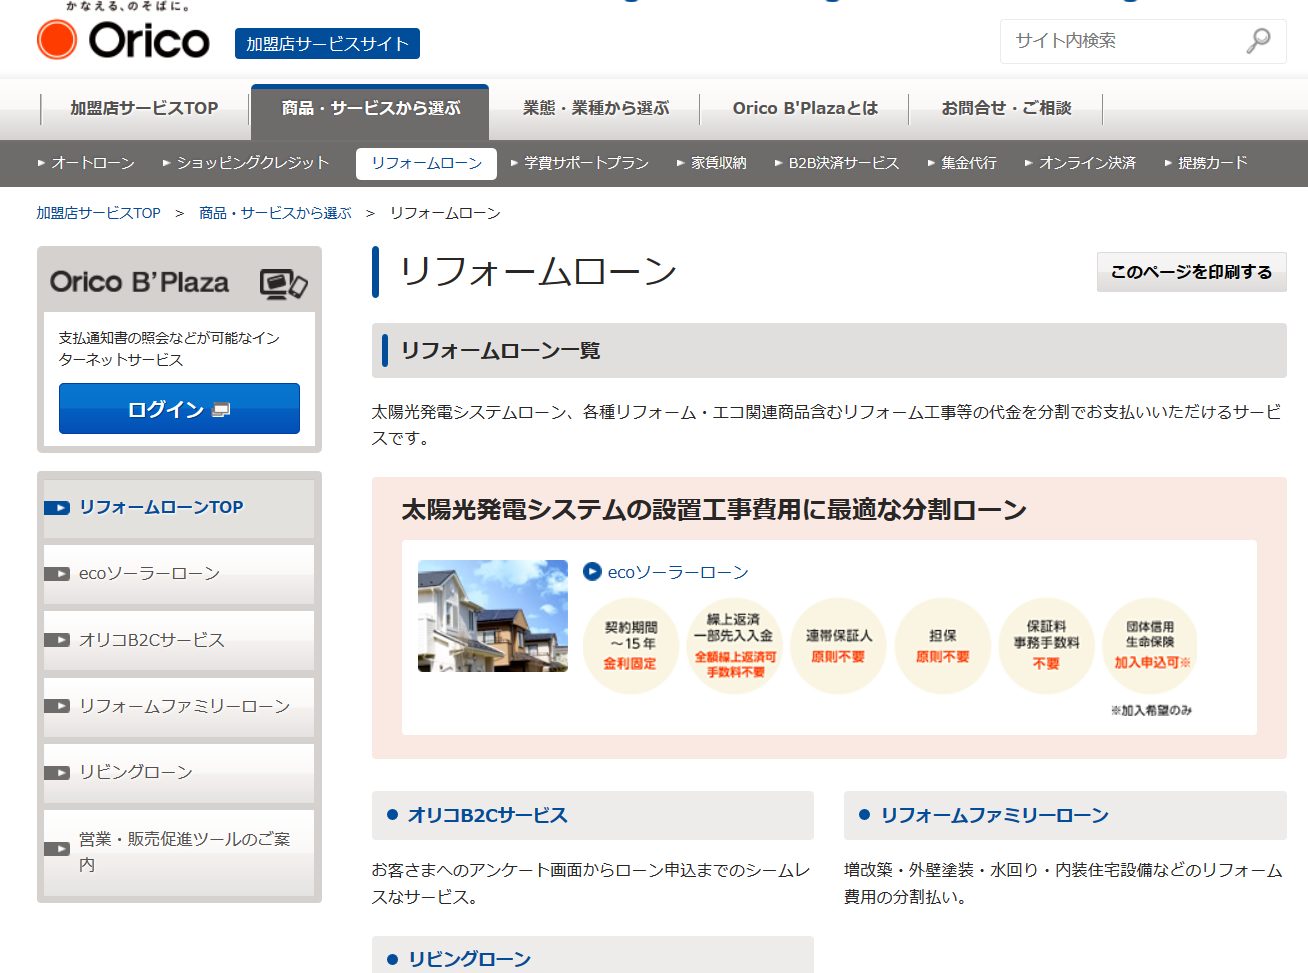Click the blue arrow icon beside ecoソーラーローン link

(x=592, y=572)
